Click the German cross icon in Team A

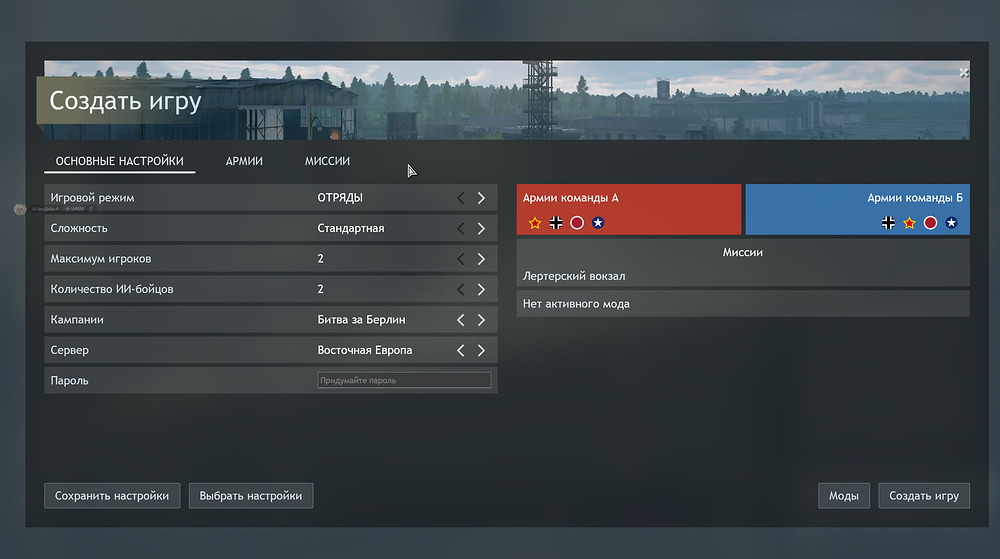tap(556, 223)
